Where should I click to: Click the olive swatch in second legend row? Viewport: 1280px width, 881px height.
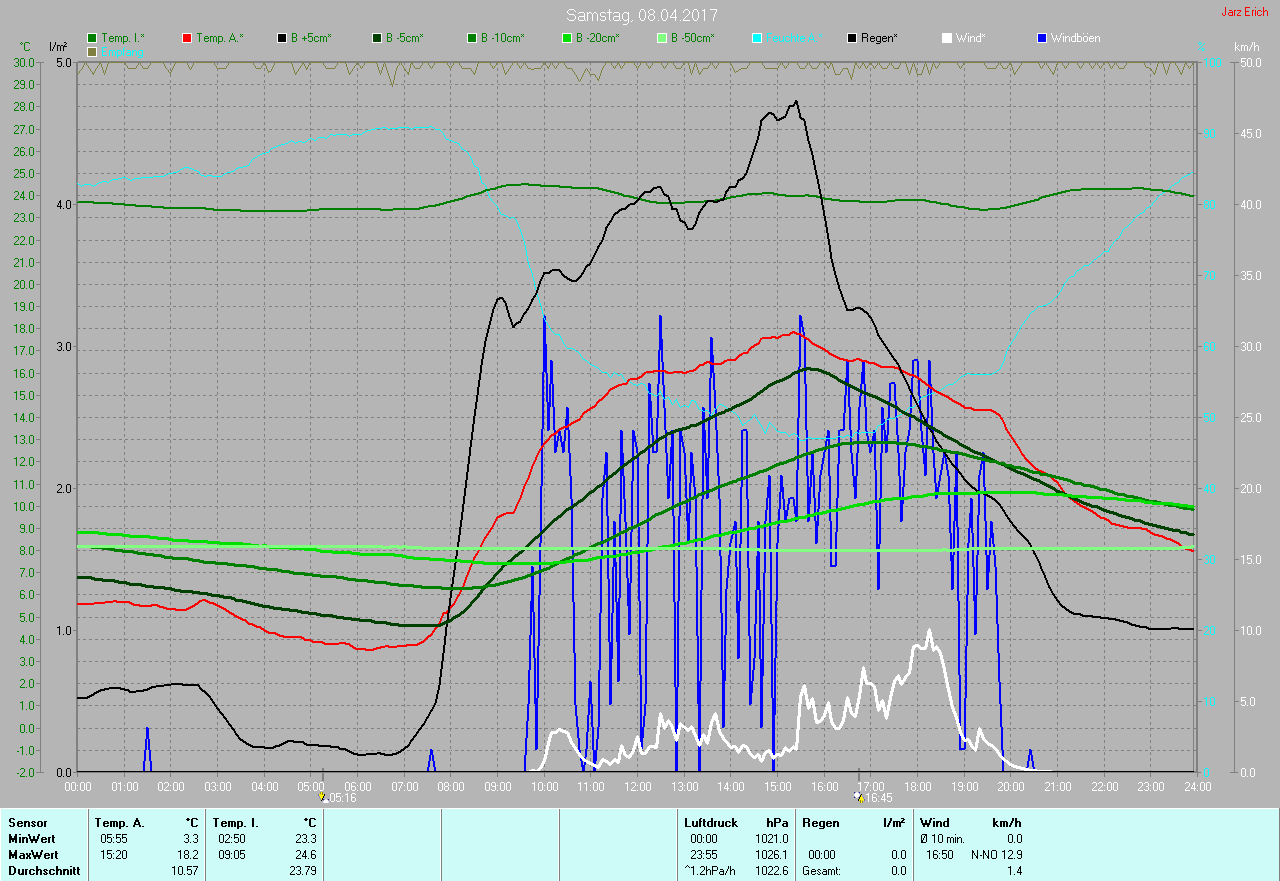[x=92, y=51]
